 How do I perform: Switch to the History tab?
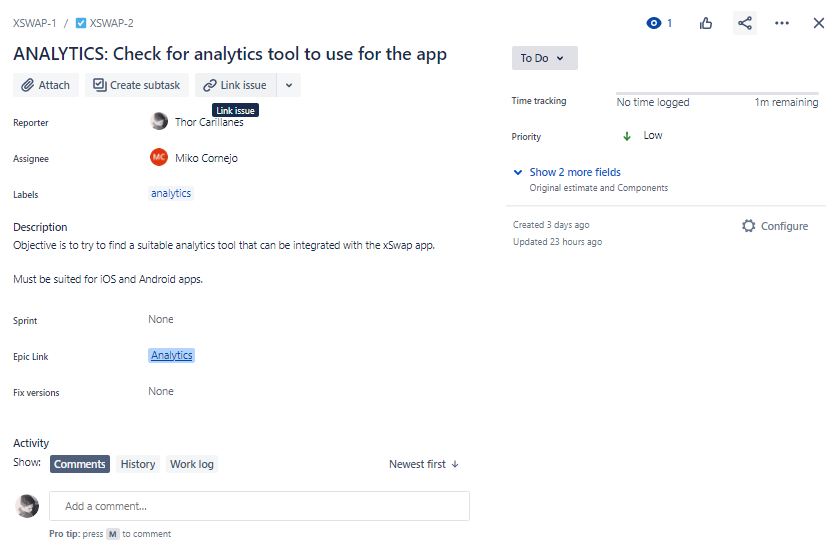(x=138, y=464)
